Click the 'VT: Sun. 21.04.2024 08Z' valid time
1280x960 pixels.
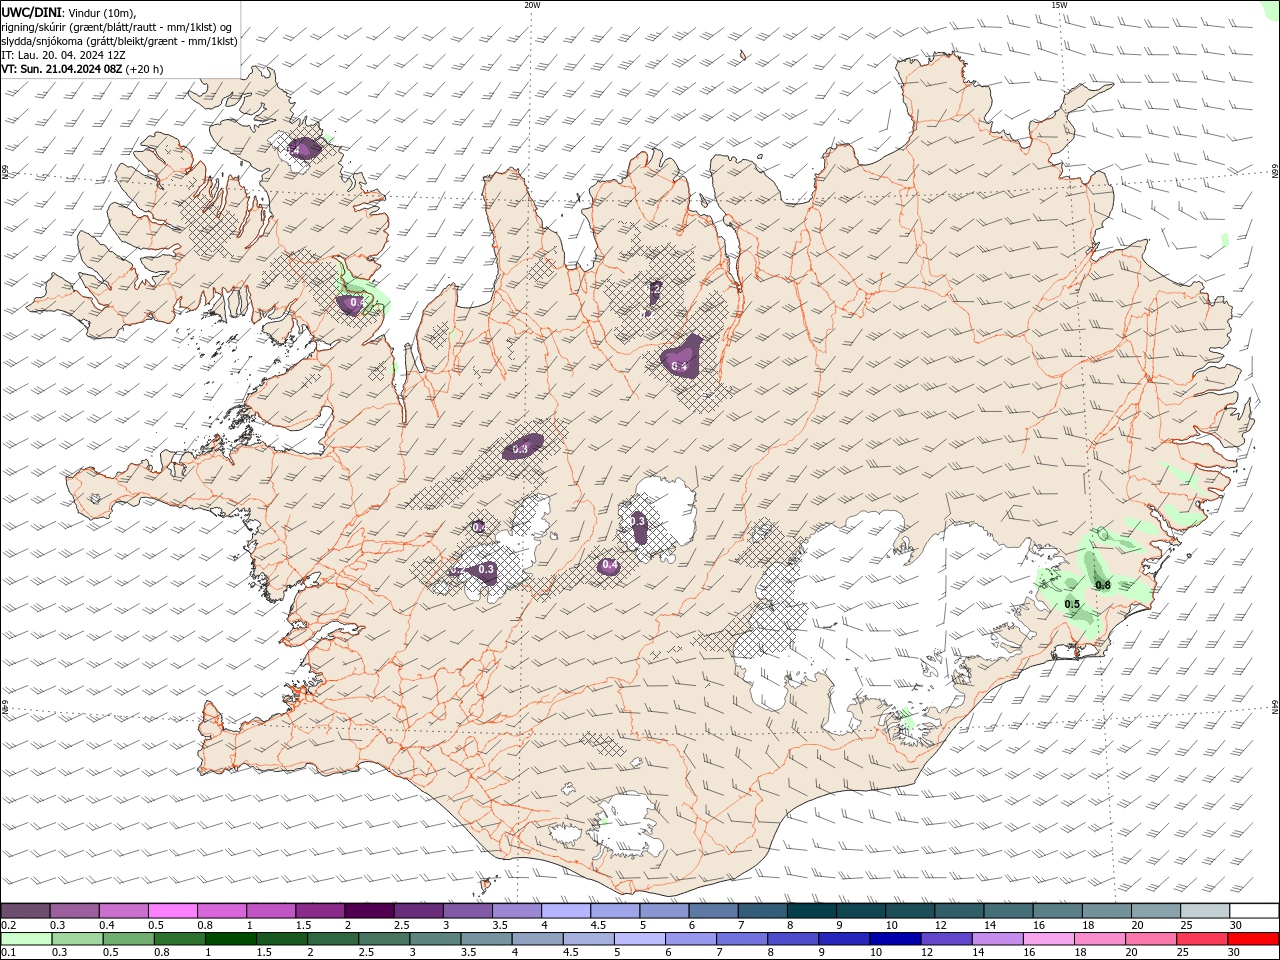(61, 69)
